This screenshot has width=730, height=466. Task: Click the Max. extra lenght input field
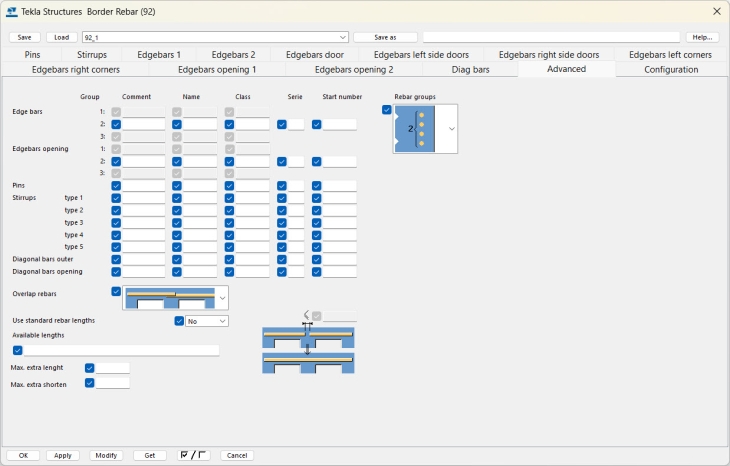(x=113, y=368)
